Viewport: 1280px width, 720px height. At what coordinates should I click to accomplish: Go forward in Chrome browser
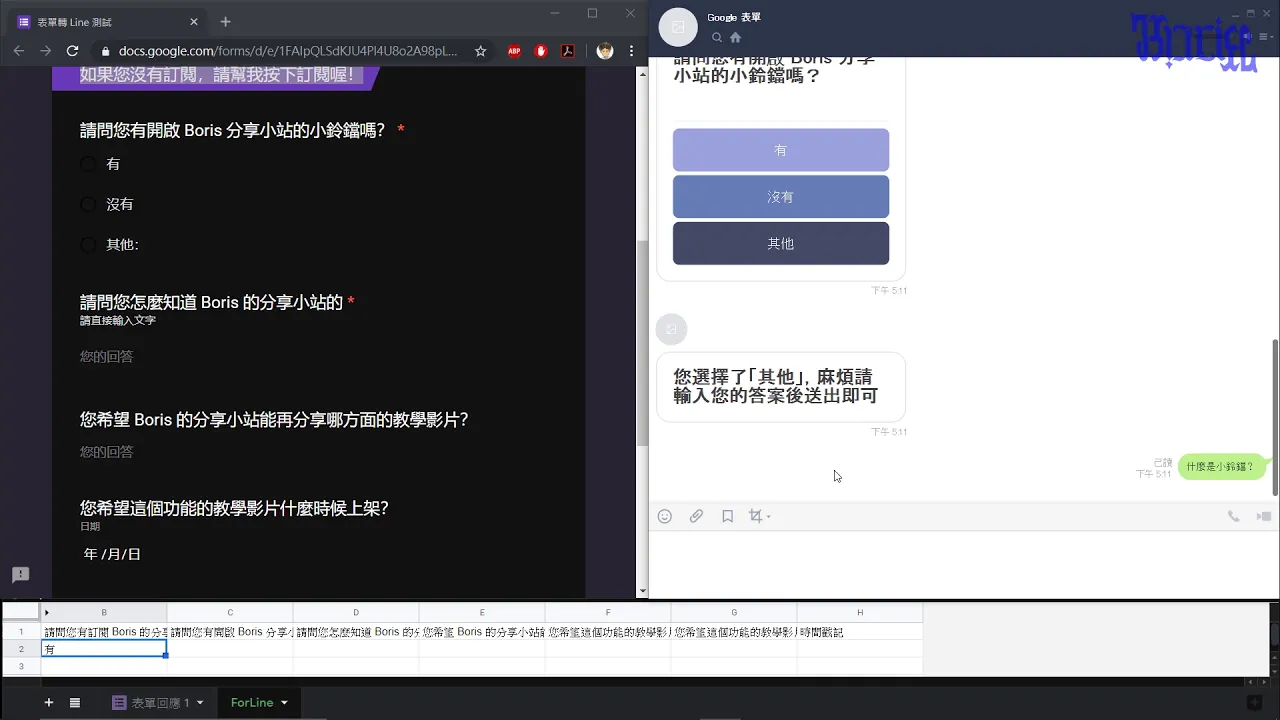[45, 51]
